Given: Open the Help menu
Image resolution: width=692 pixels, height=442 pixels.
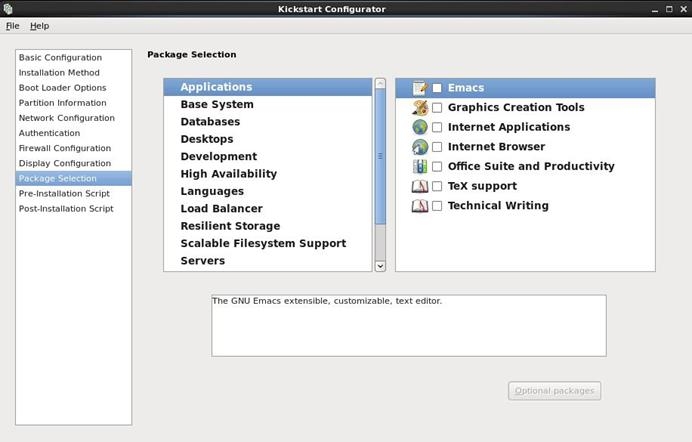Looking at the screenshot, I should point(39,26).
